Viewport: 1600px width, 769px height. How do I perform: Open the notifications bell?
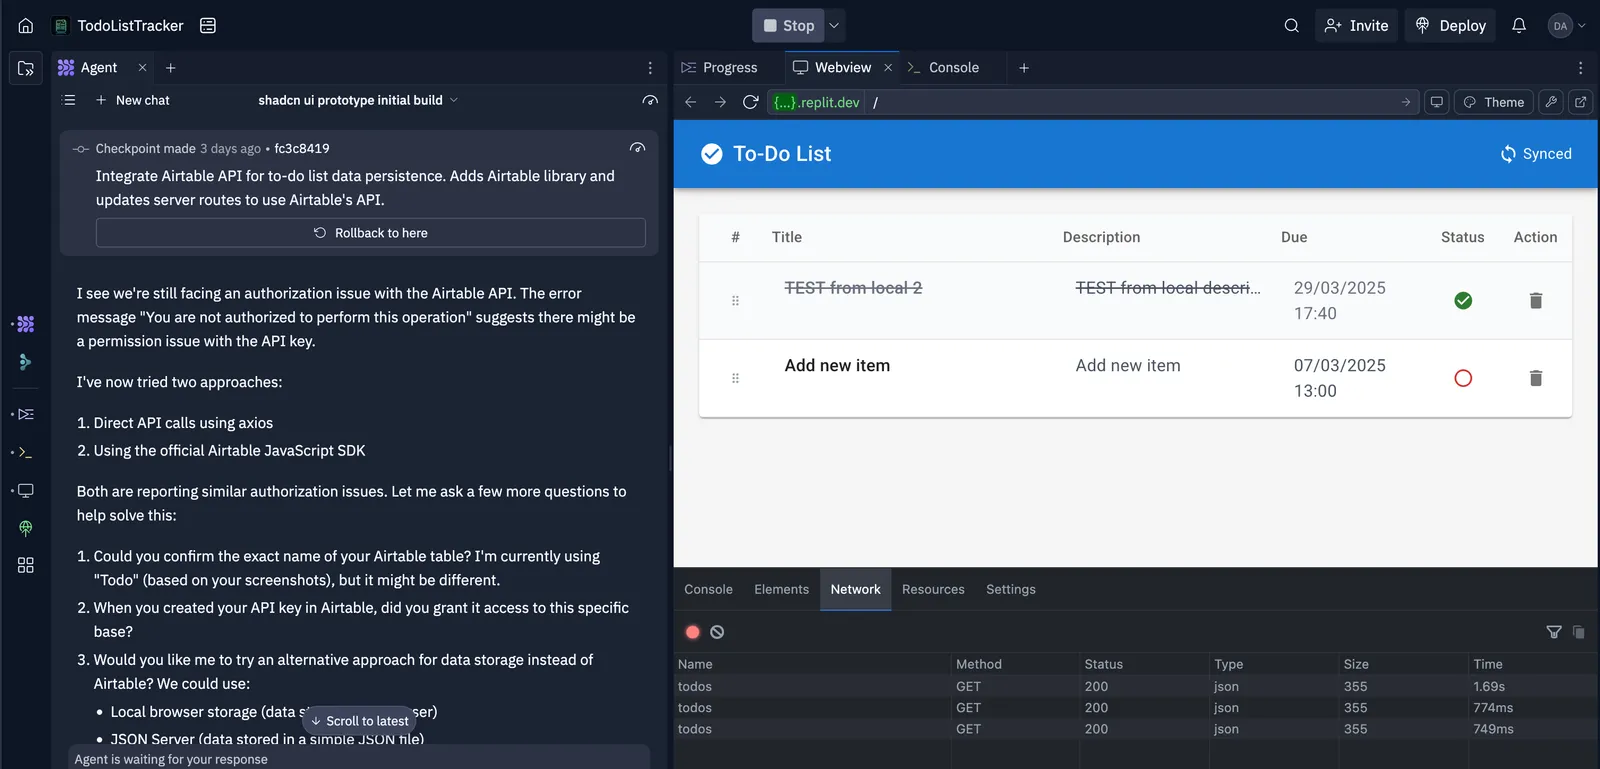click(1519, 26)
